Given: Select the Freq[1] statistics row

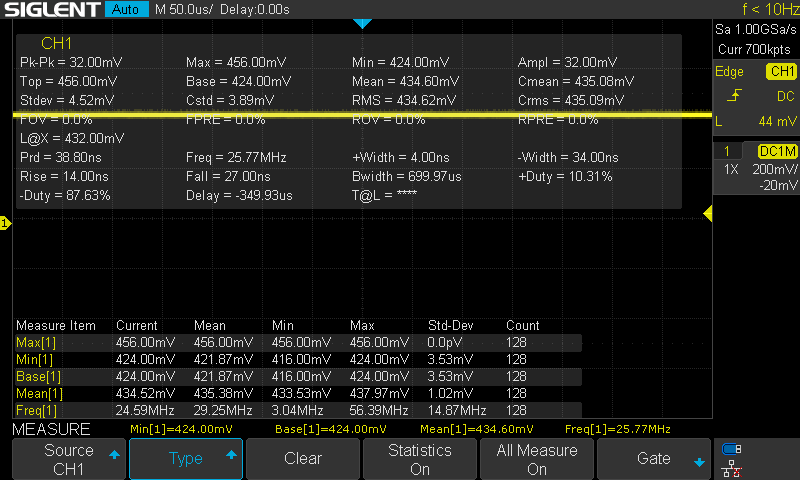Looking at the screenshot, I should (x=297, y=410).
